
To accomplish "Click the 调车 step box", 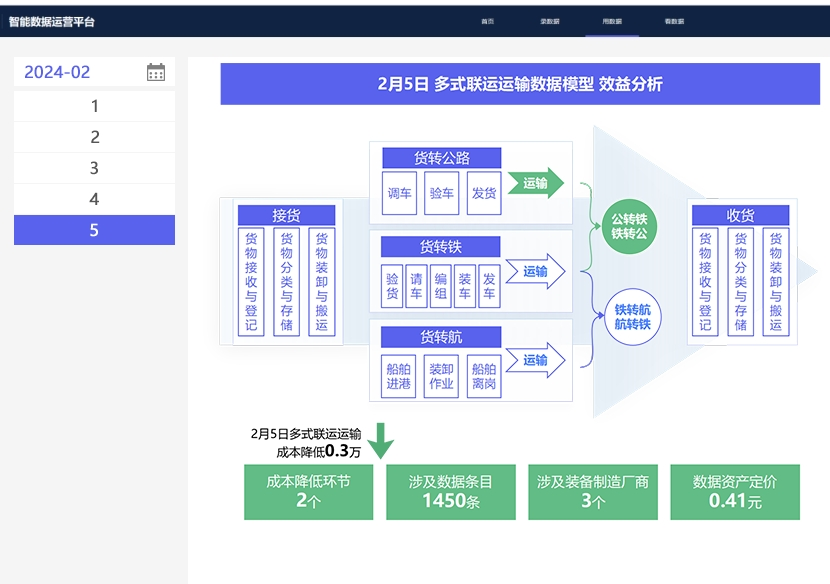I will [400, 193].
